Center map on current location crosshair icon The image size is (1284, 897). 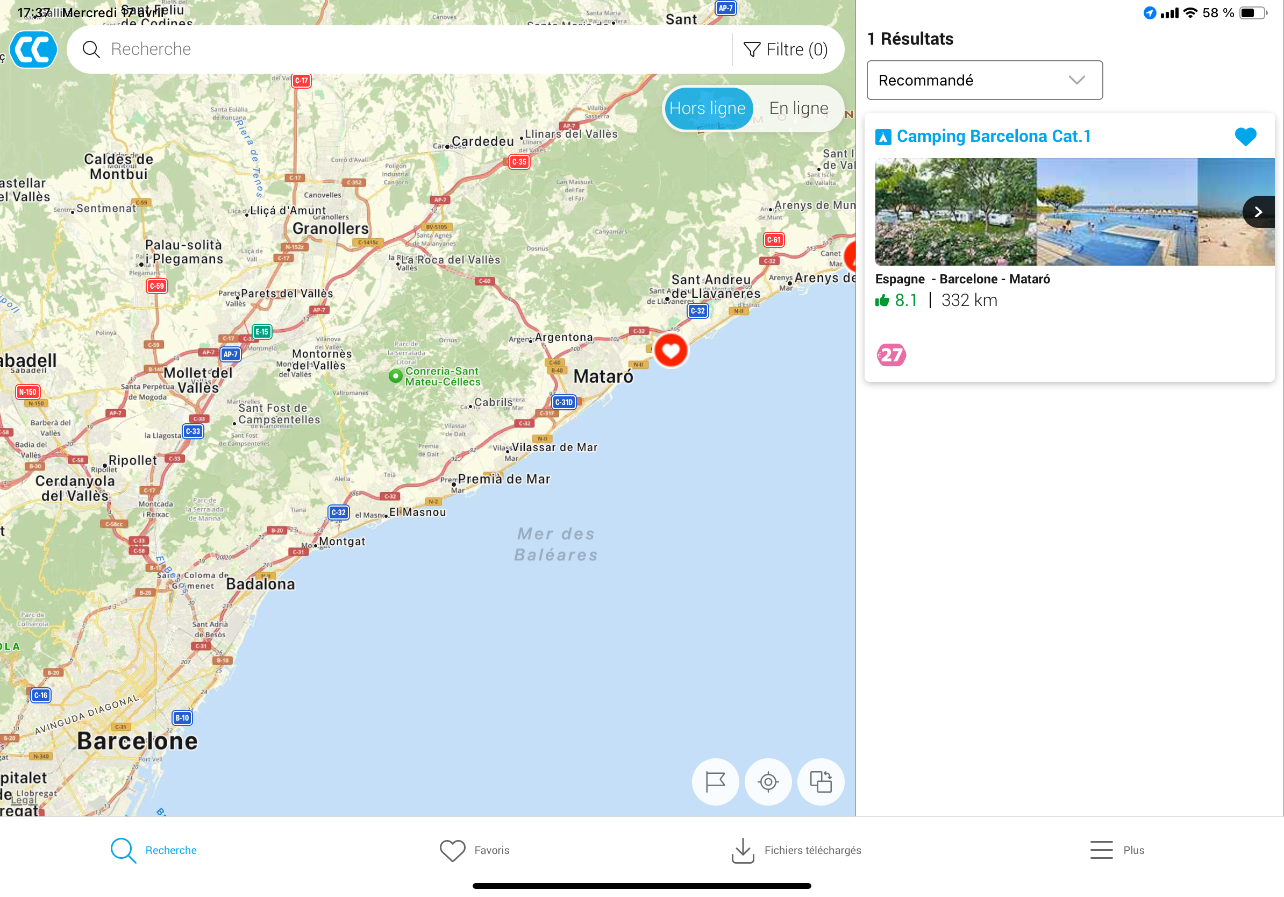[768, 782]
